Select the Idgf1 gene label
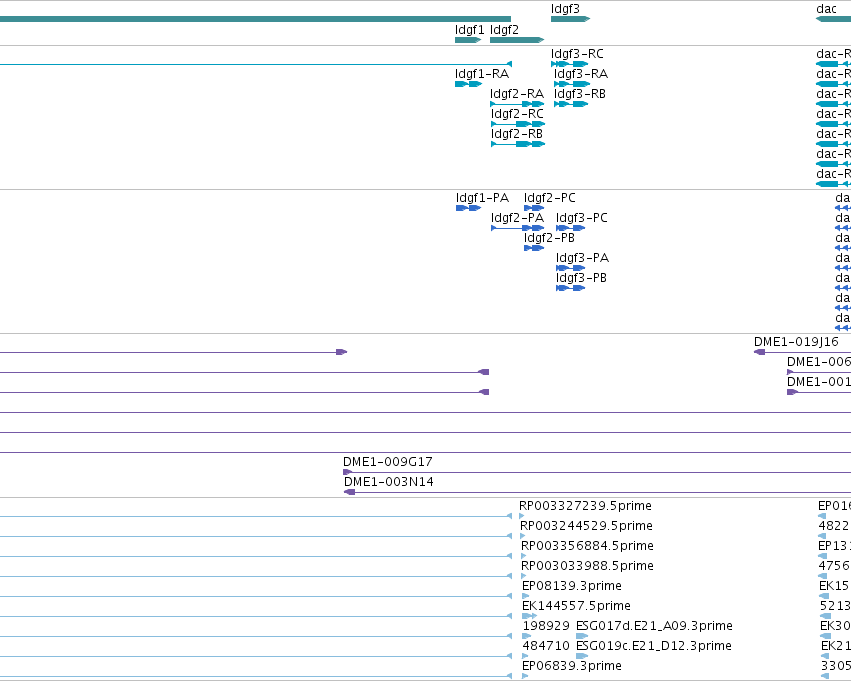The width and height of the screenshot is (851, 681). pyautogui.click(x=469, y=30)
